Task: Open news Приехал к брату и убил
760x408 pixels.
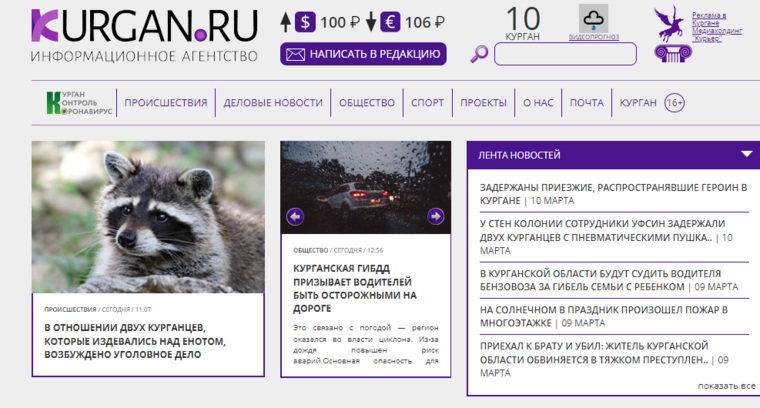Action: tap(604, 360)
